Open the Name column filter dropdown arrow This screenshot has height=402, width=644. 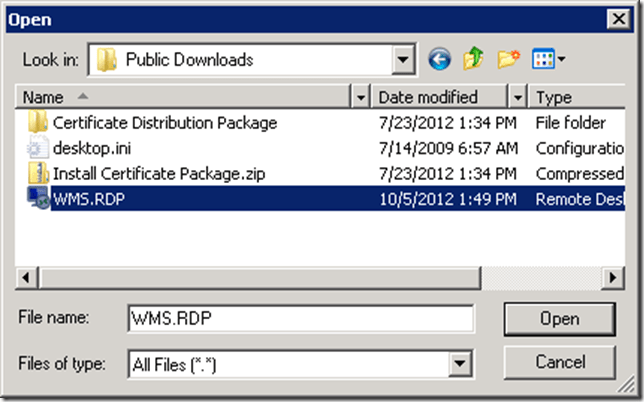[x=361, y=97]
